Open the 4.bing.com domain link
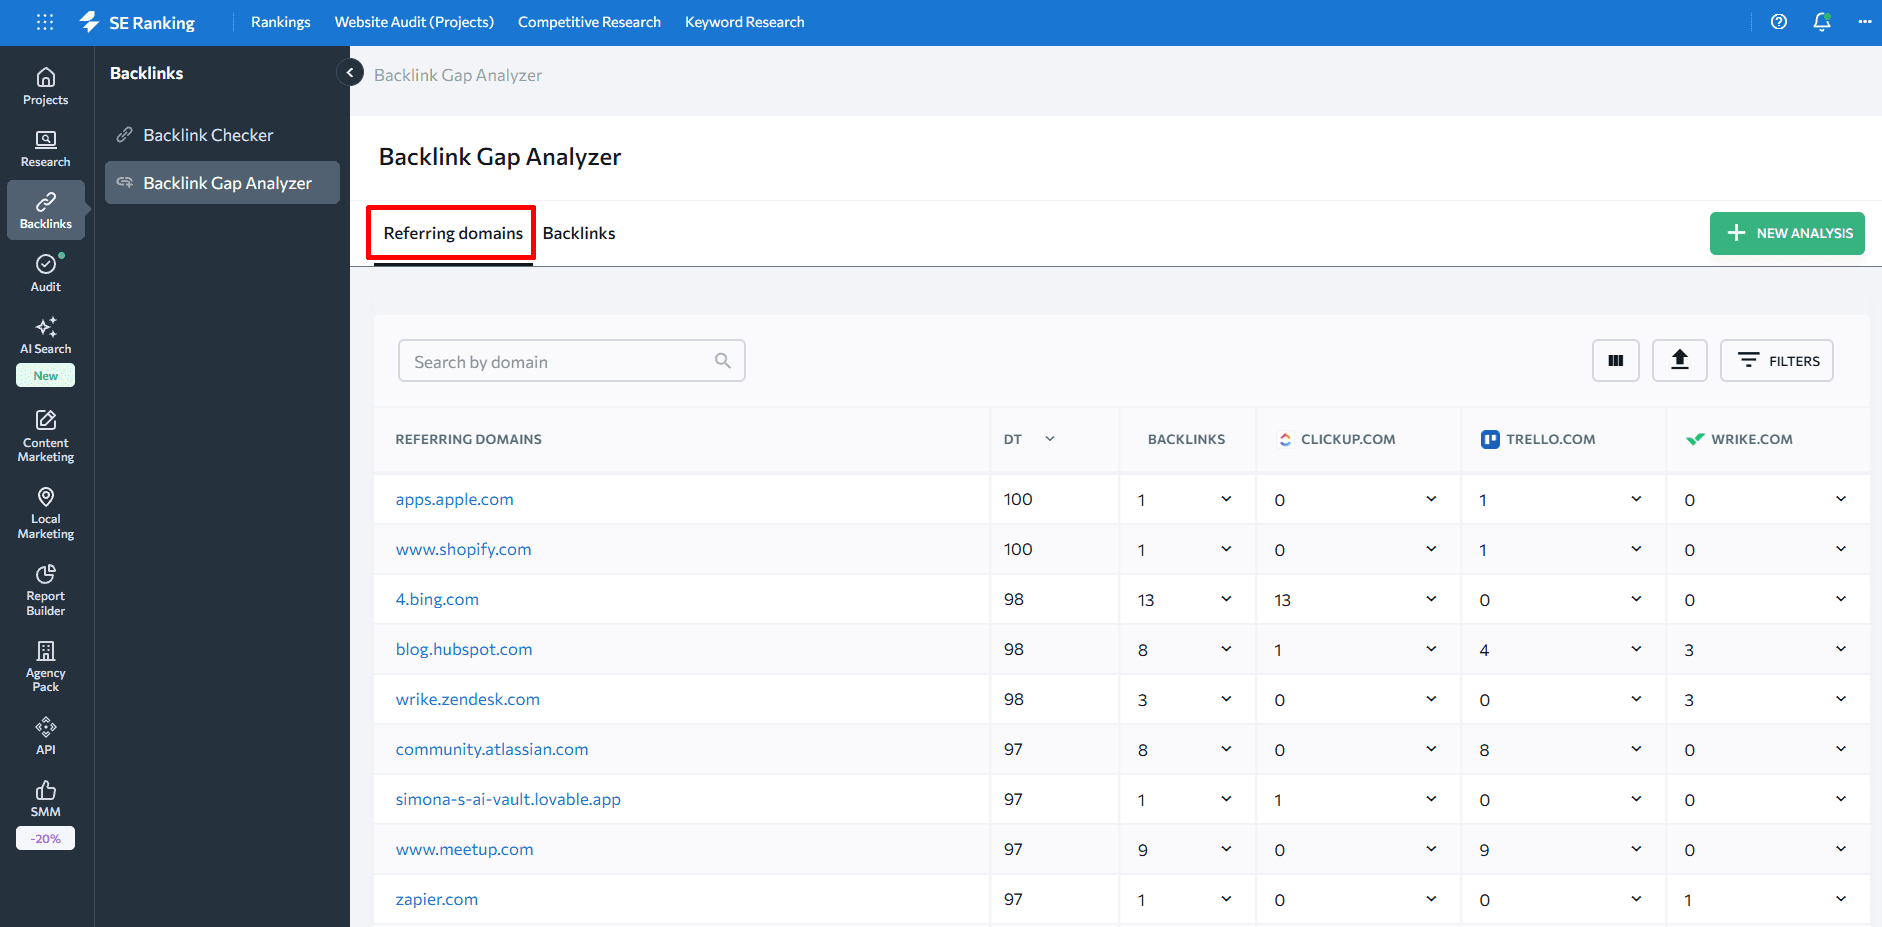This screenshot has height=927, width=1882. [x=437, y=599]
